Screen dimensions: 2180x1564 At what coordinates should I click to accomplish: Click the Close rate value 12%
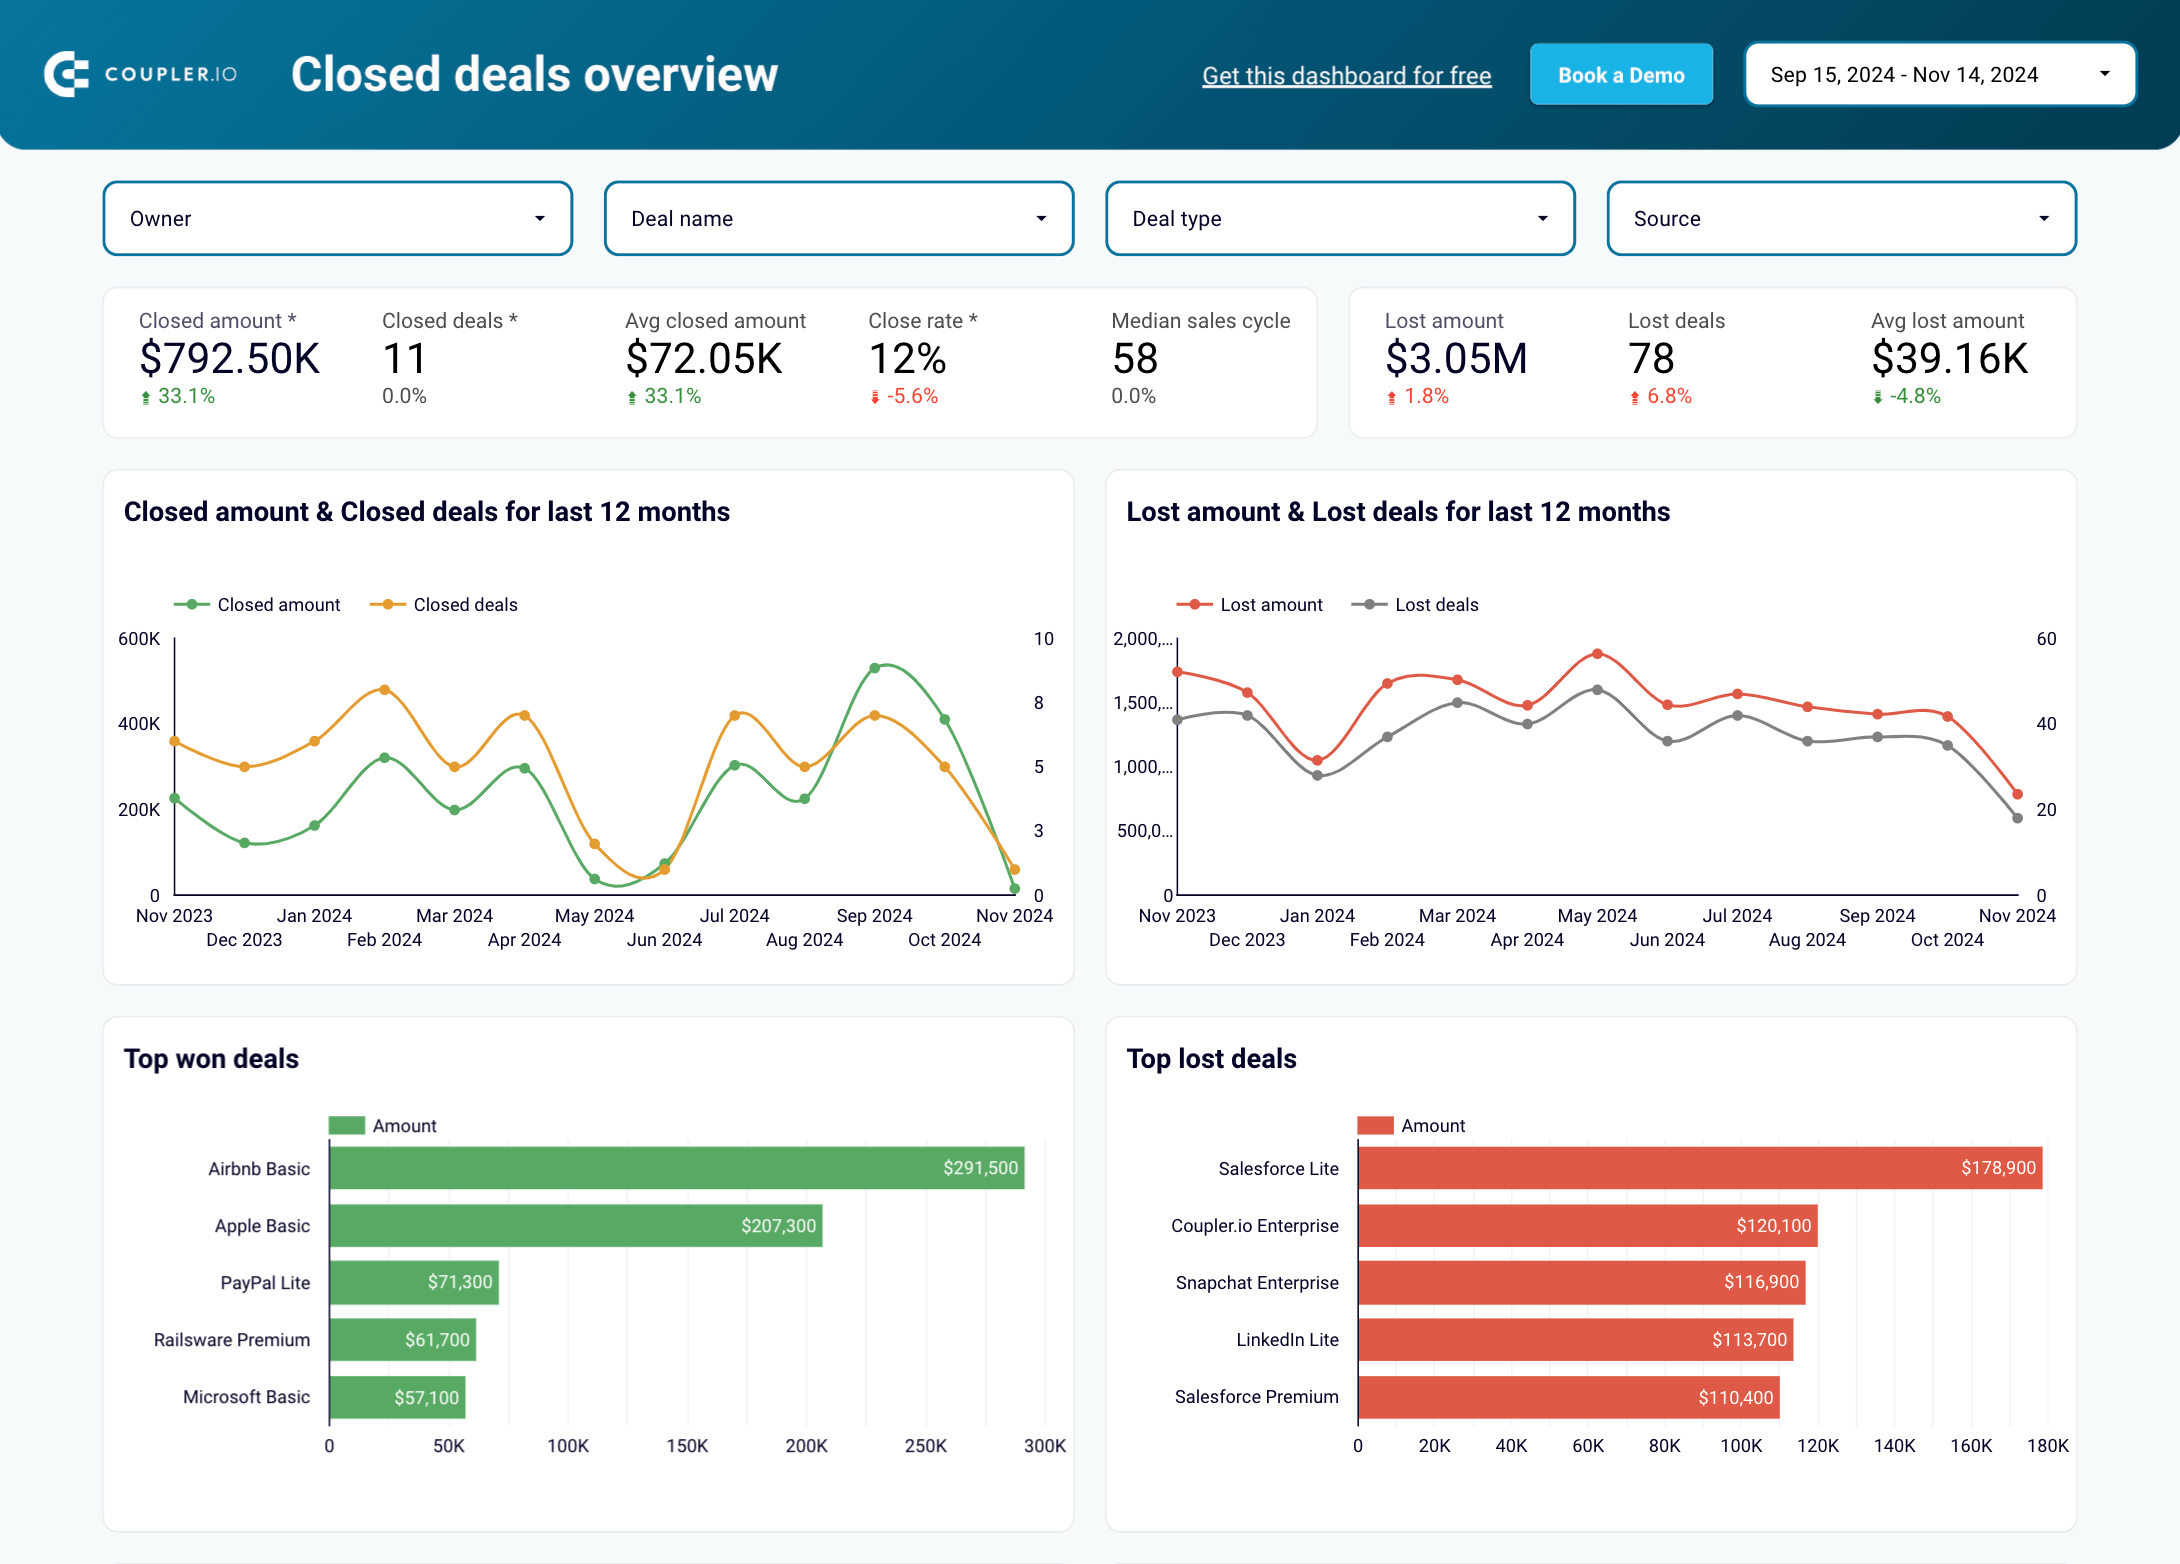(x=907, y=358)
